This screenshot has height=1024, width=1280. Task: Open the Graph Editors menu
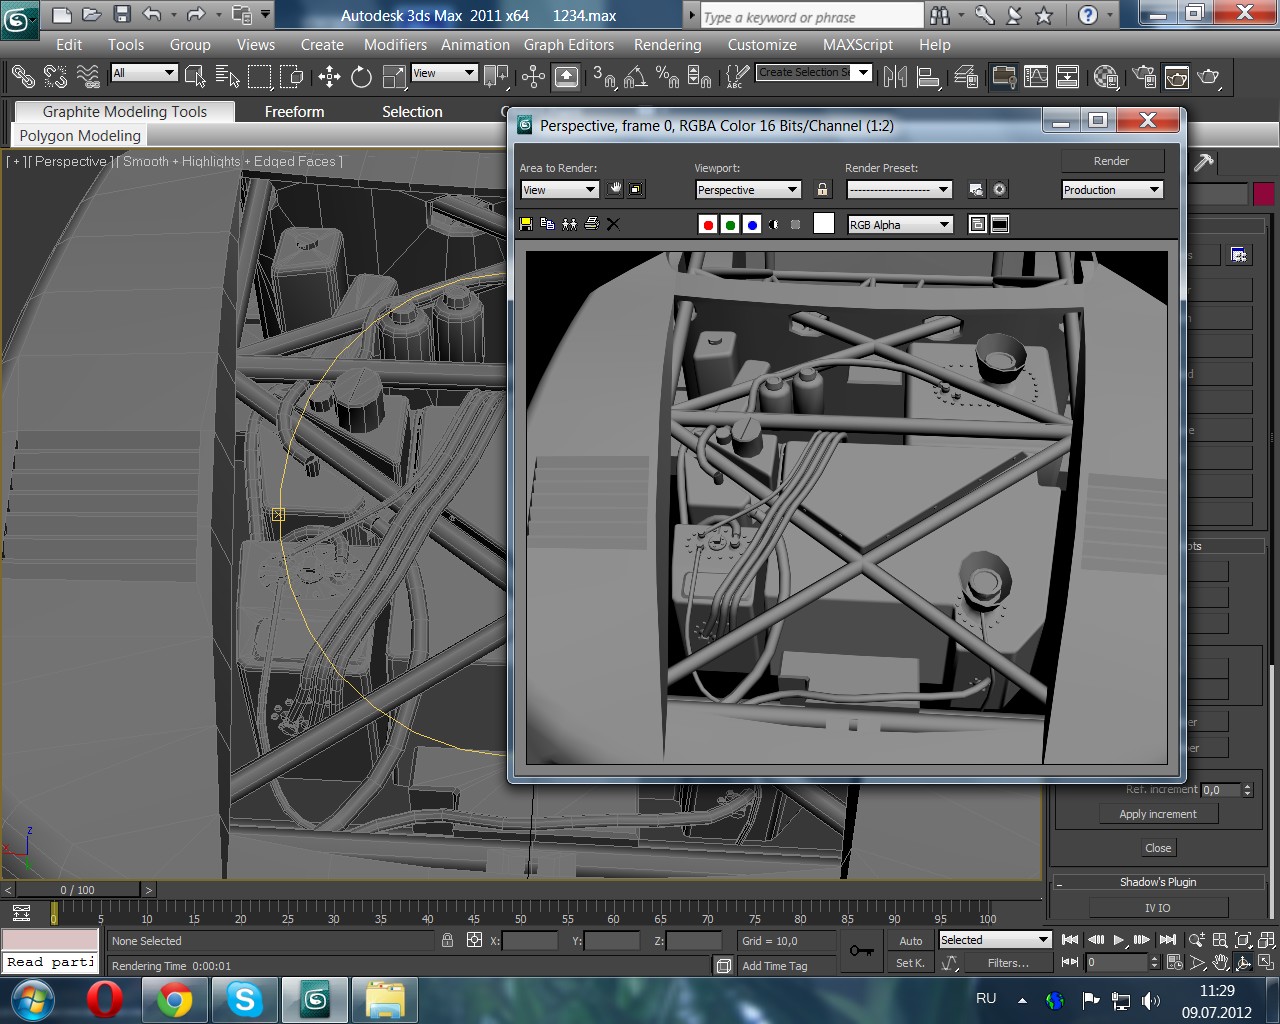tap(569, 44)
